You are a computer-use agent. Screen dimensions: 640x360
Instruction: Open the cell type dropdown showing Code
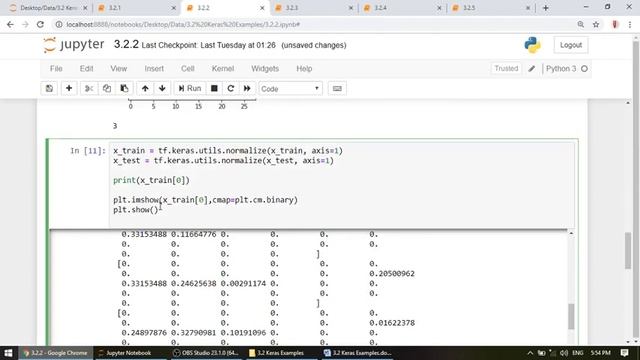290,89
